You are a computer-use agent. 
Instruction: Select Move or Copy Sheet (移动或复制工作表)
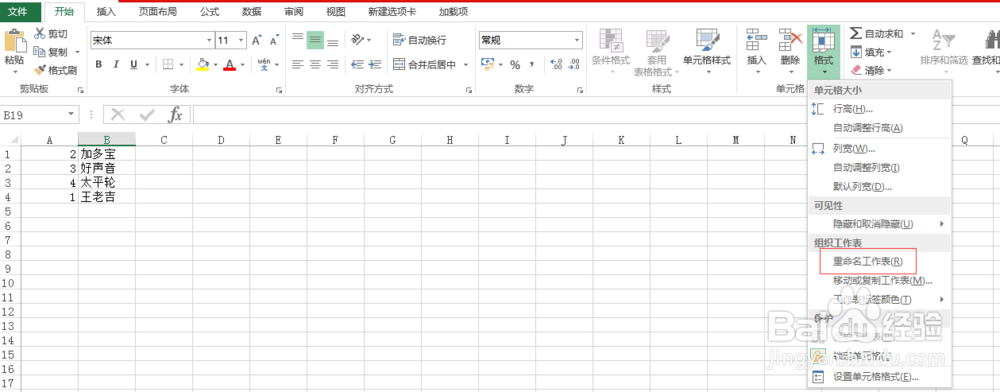point(879,280)
